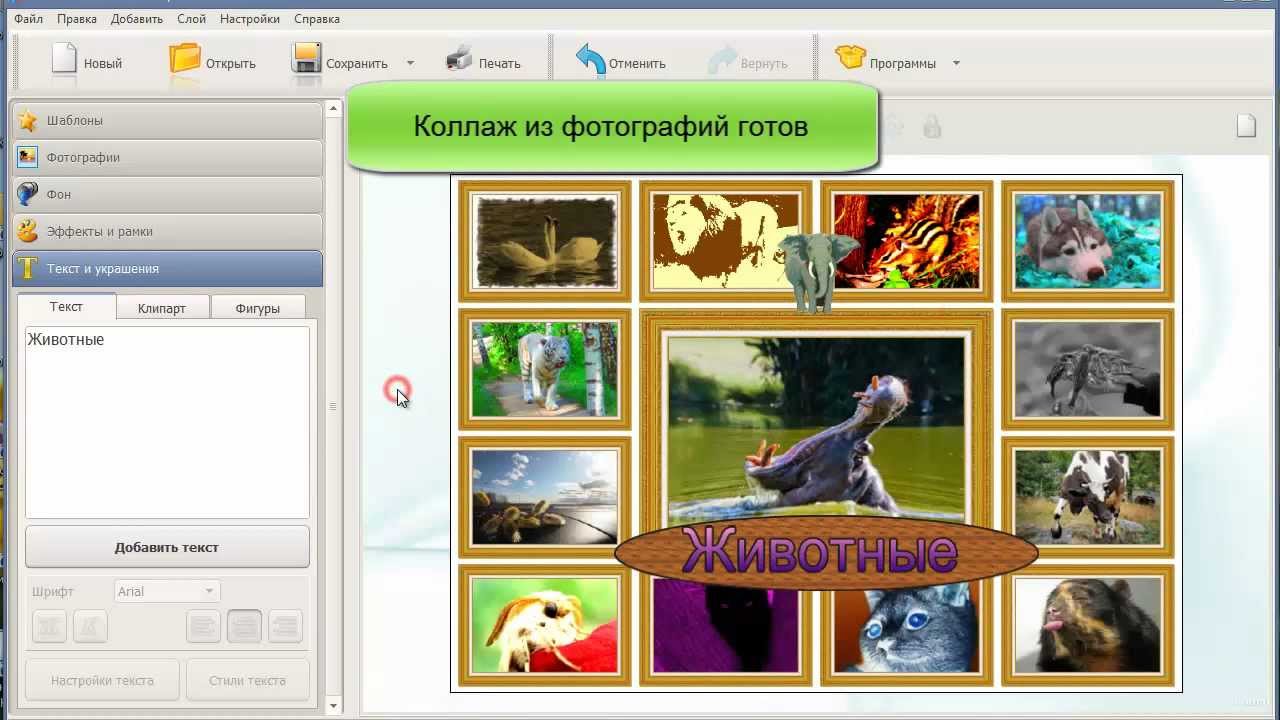Click the Добавить текст button

167,547
